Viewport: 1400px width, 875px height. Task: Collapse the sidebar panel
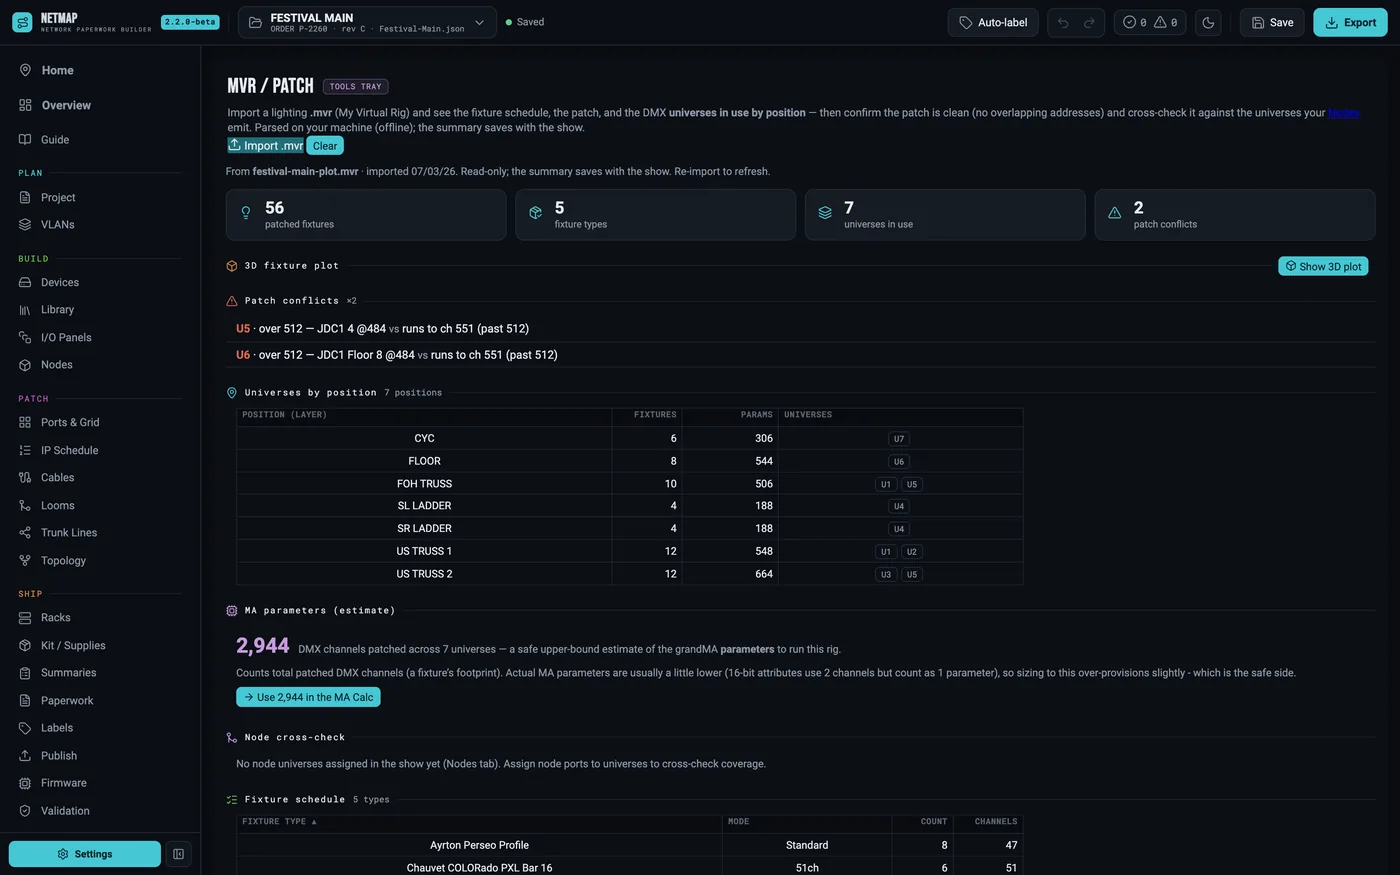[x=178, y=854]
